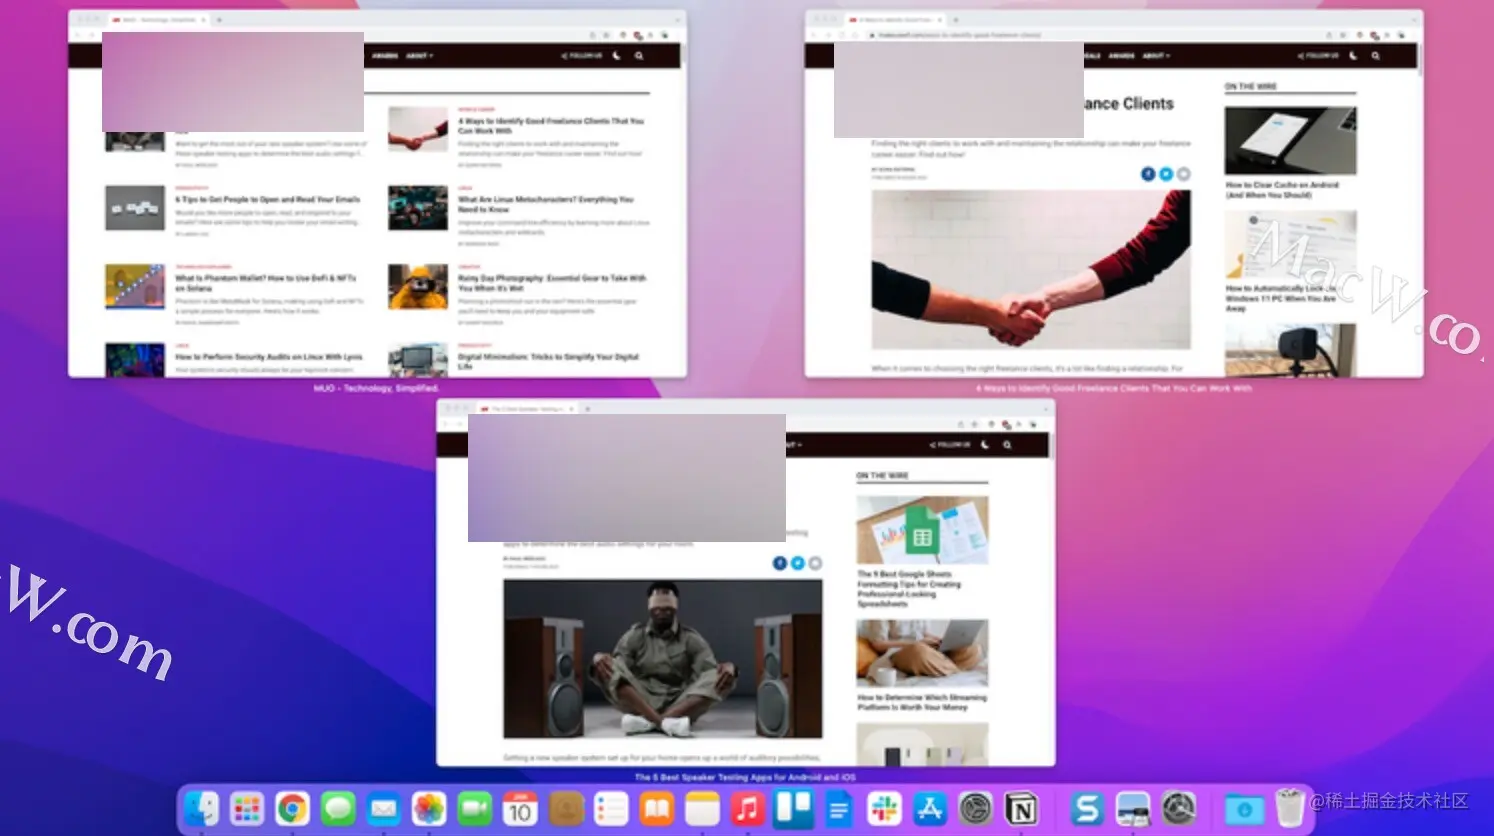1494x836 pixels.
Task: Open Reminders from the Dock
Action: coord(611,808)
